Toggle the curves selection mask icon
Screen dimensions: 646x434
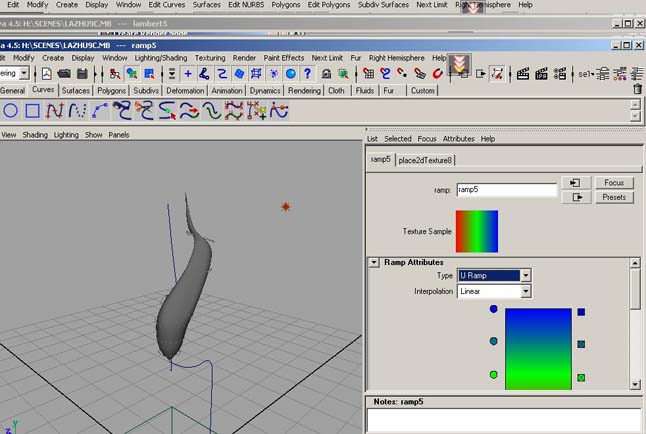pos(222,74)
